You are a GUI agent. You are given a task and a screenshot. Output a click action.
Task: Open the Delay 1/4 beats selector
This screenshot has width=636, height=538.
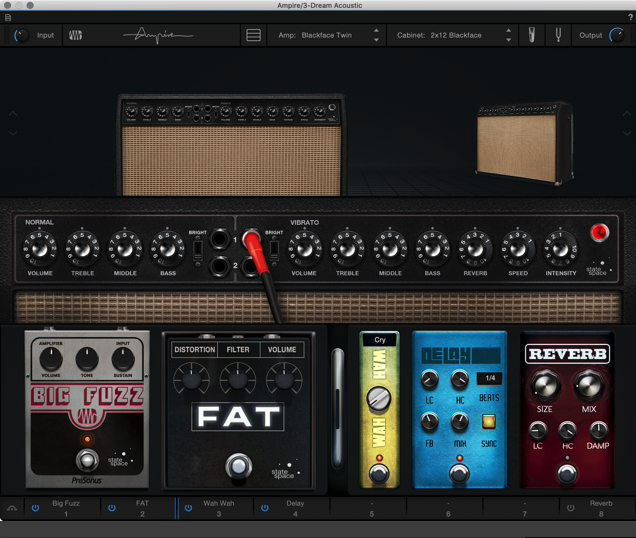point(490,378)
